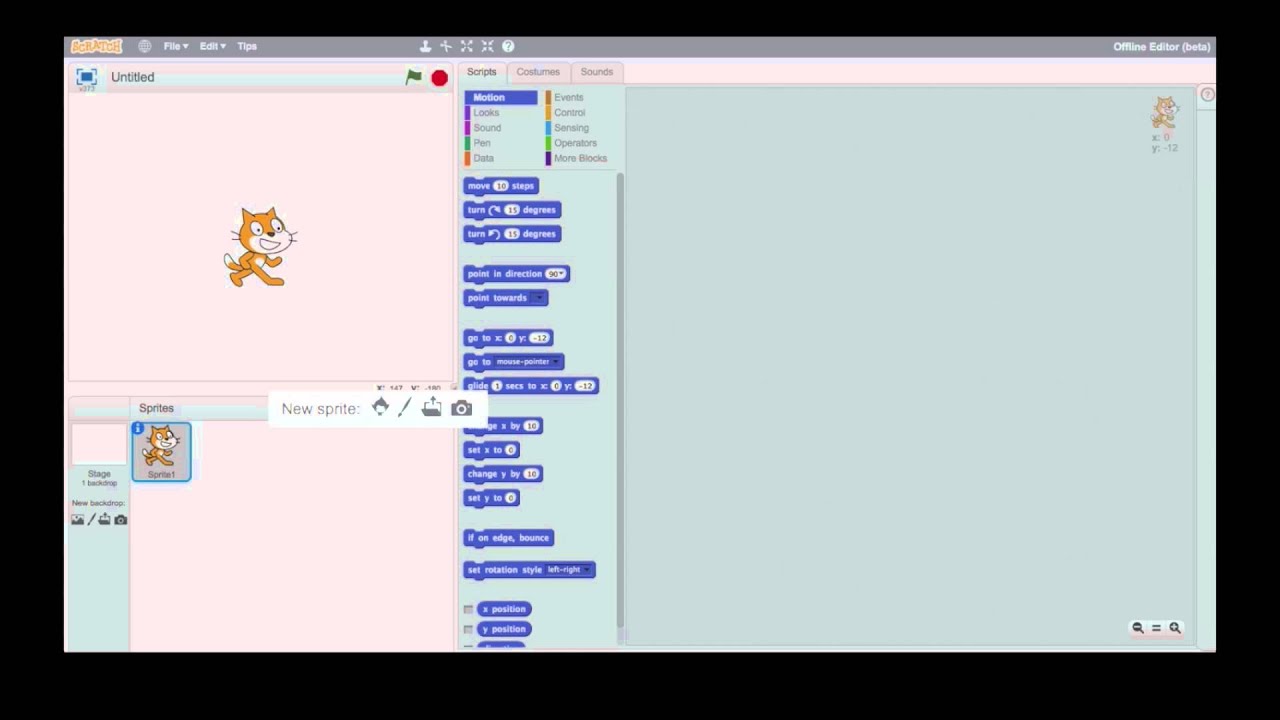Screen dimensions: 1280x720
Task: Open the Sprite1 info button
Action: 138,429
